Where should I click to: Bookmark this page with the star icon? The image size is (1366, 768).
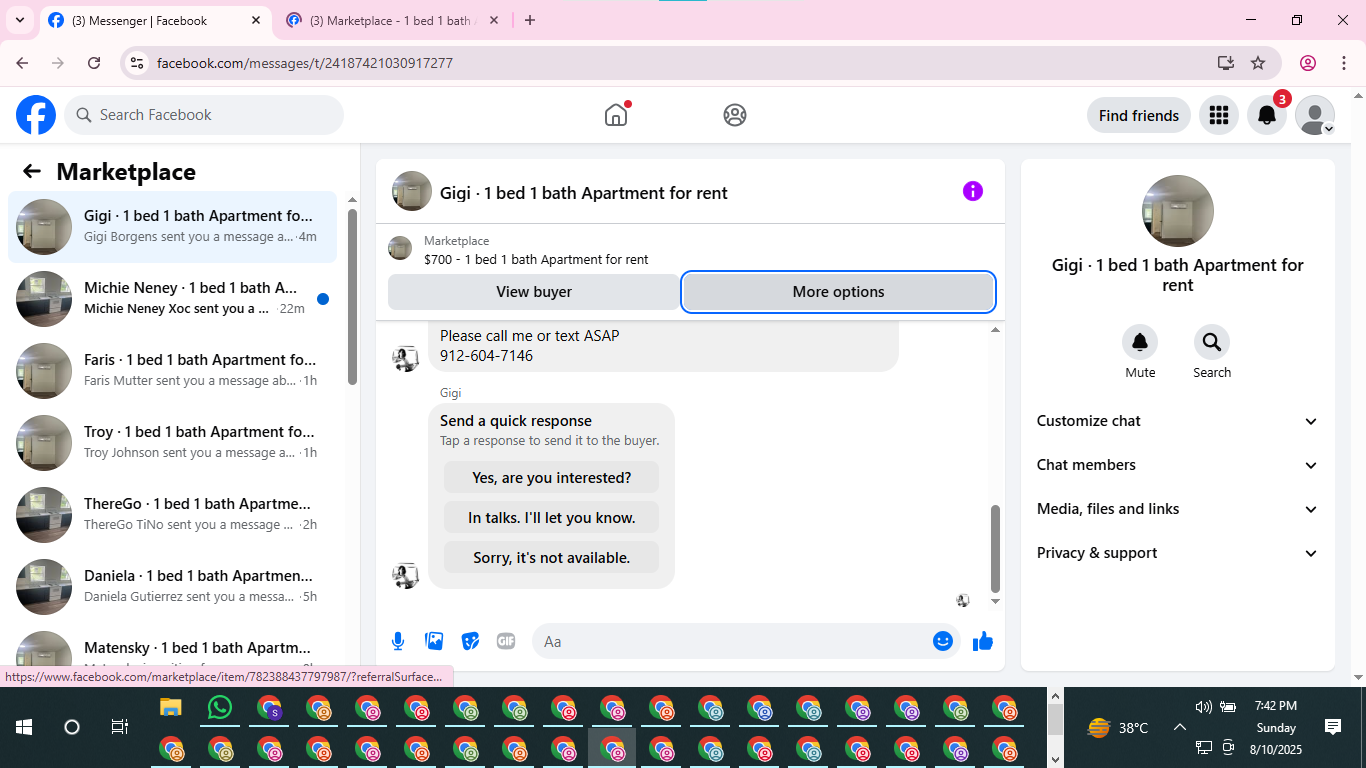[1258, 63]
